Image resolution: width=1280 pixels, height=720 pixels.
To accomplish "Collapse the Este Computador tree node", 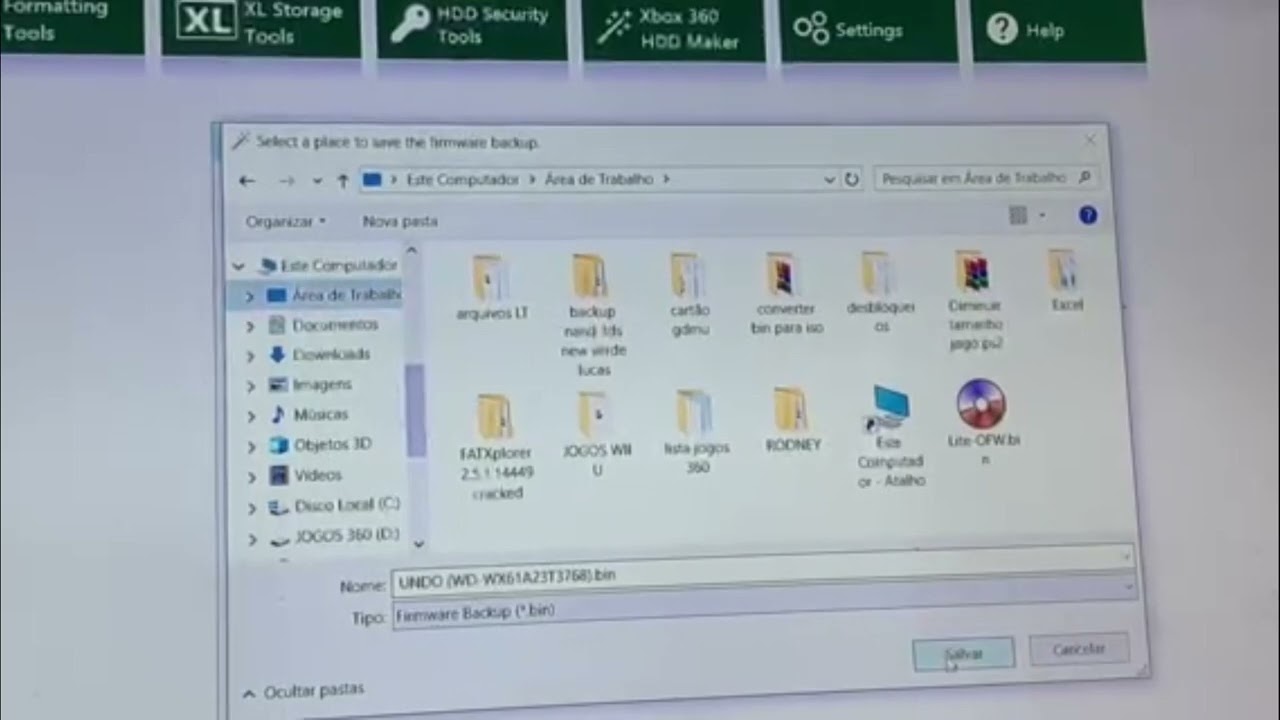I will click(x=238, y=266).
